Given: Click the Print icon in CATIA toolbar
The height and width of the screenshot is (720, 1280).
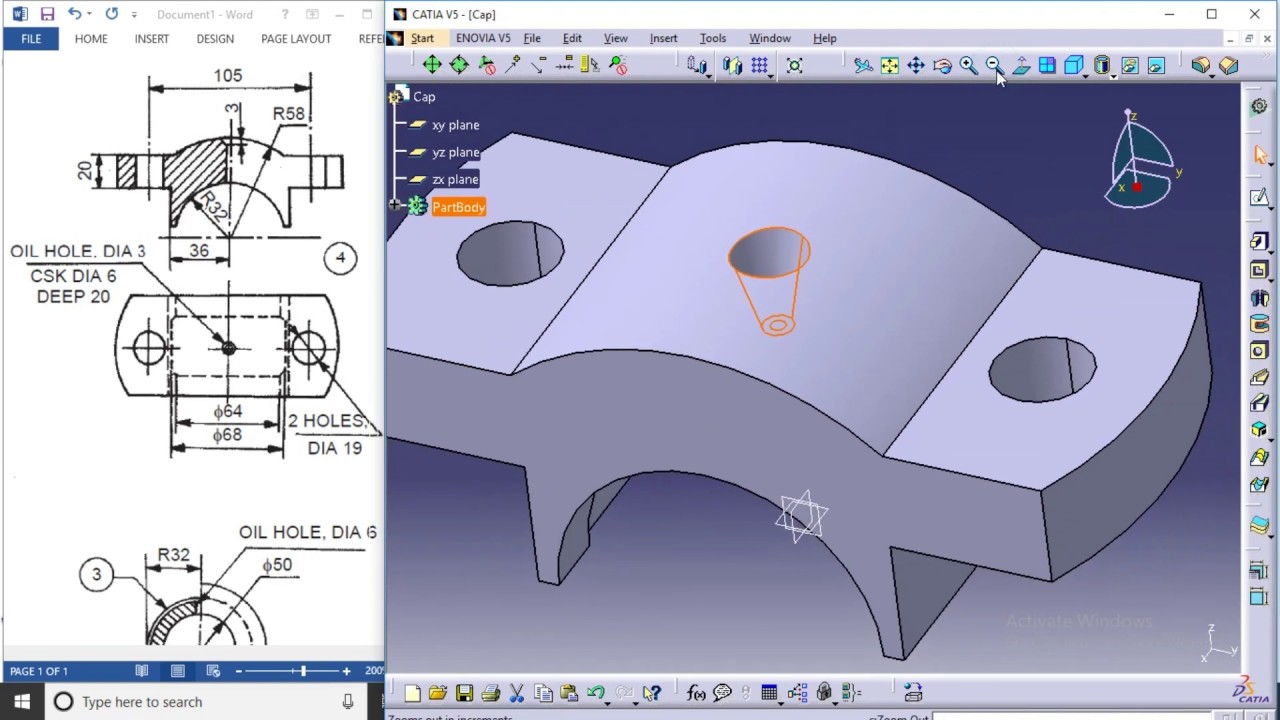Looking at the screenshot, I should coord(490,692).
